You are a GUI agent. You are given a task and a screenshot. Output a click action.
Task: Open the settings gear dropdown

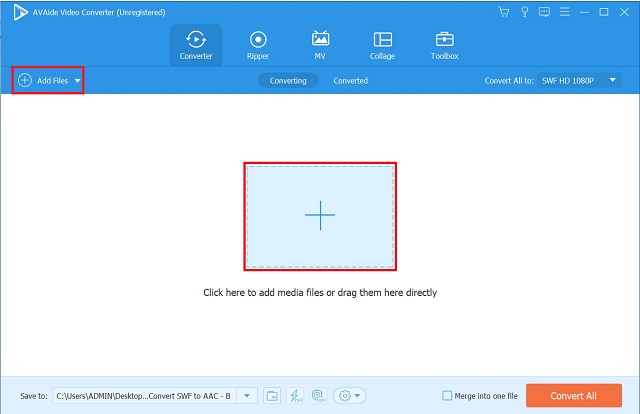point(349,396)
